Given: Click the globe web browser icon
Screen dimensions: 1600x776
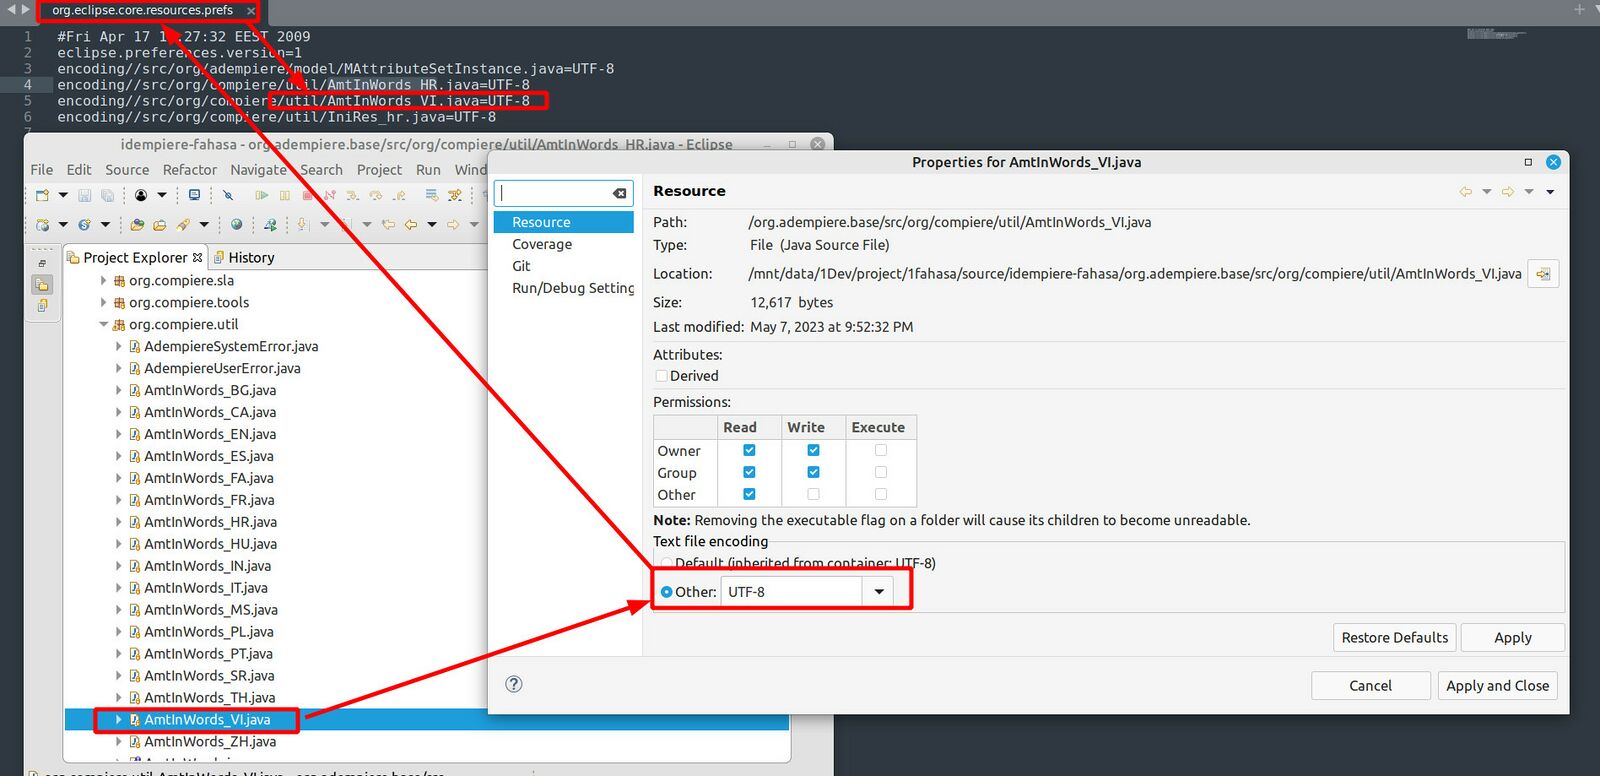Looking at the screenshot, I should click(x=236, y=225).
